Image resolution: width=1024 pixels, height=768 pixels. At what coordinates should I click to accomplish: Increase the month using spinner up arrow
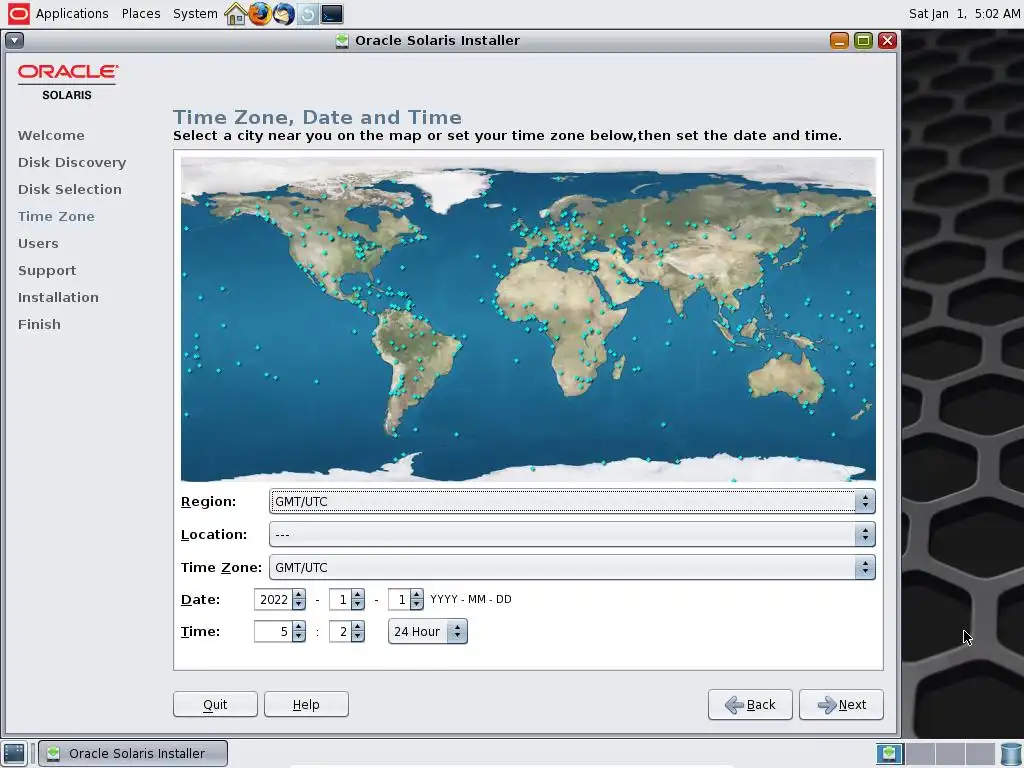click(357, 594)
